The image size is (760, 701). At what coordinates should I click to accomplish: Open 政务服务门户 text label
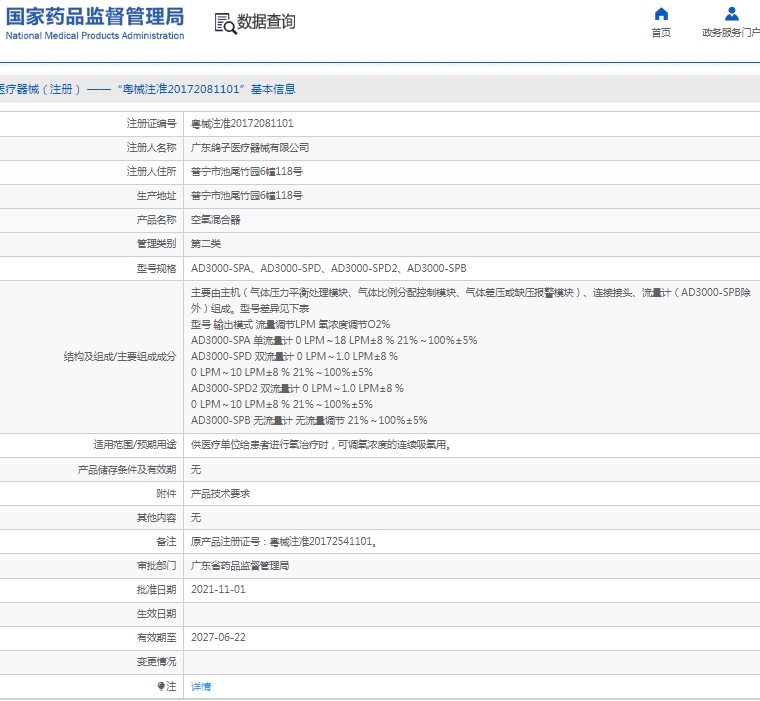point(731,33)
